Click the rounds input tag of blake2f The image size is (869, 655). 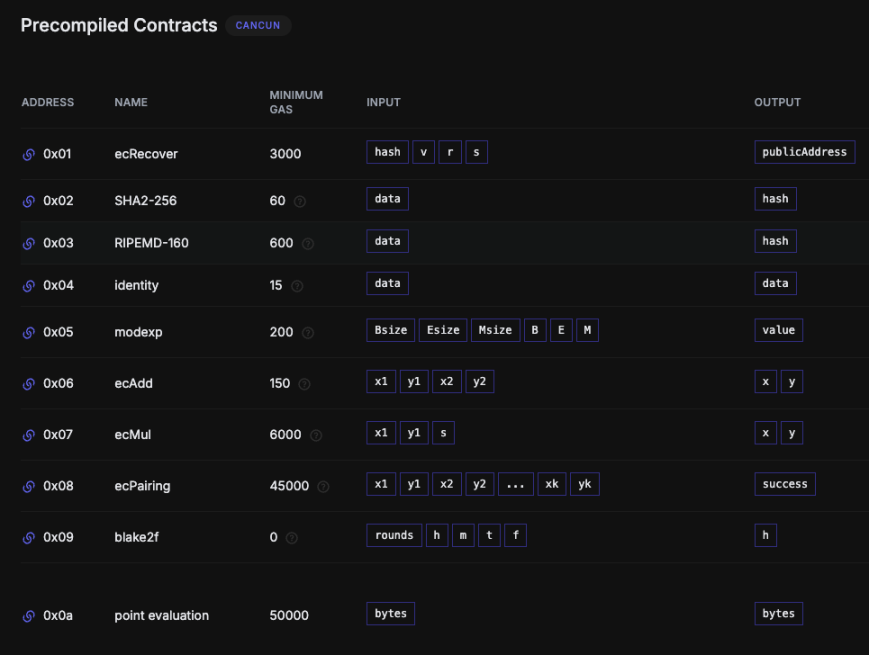tap(394, 535)
